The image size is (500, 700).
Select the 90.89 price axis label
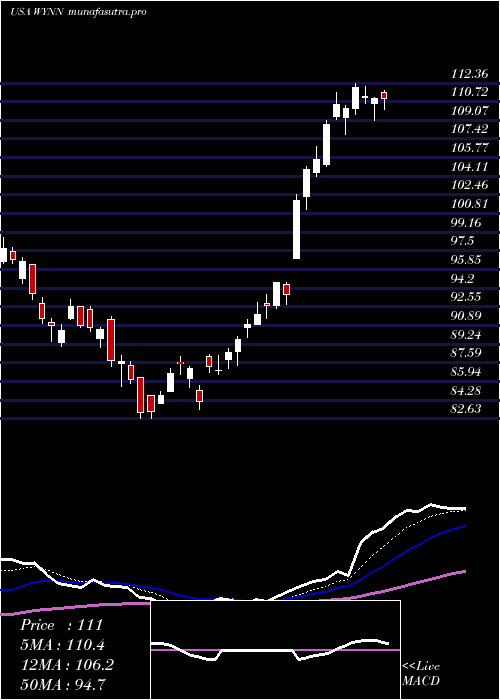[467, 316]
